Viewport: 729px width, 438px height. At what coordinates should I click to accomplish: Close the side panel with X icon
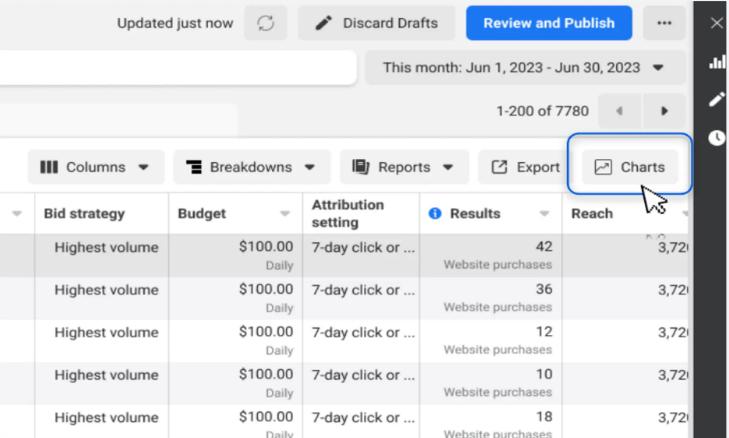coord(716,23)
